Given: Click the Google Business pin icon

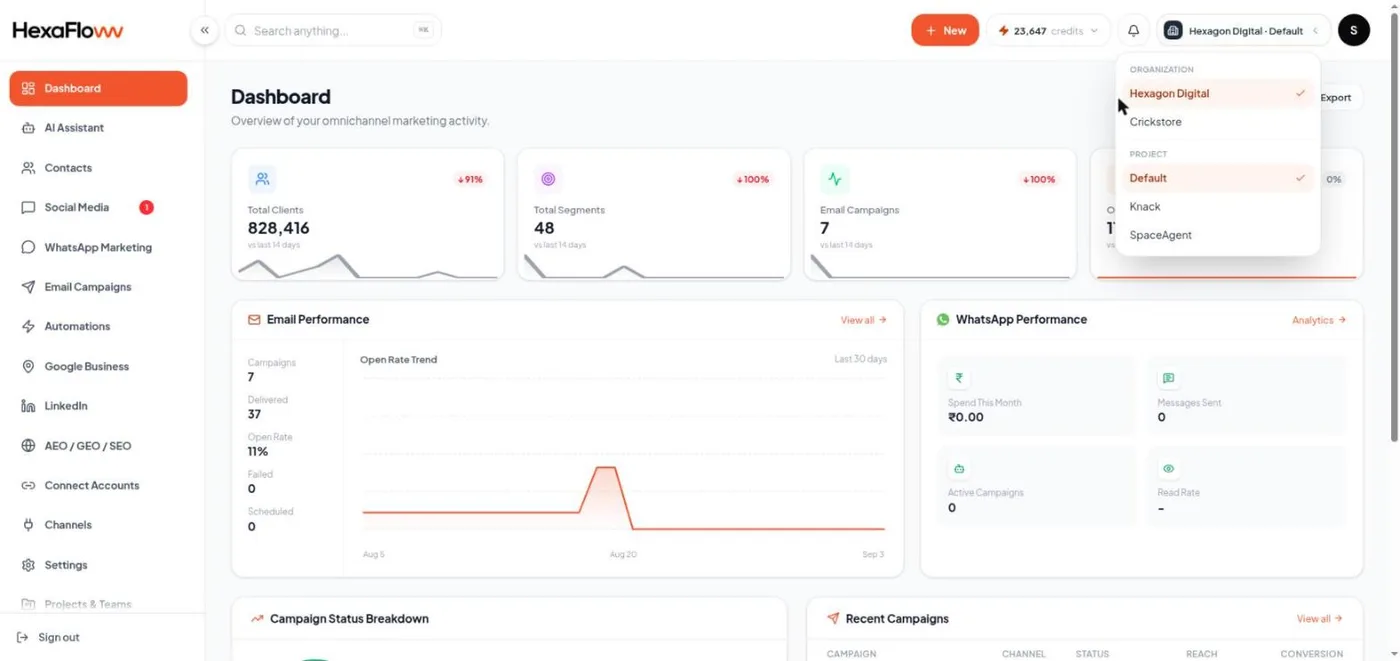Looking at the screenshot, I should [28, 366].
